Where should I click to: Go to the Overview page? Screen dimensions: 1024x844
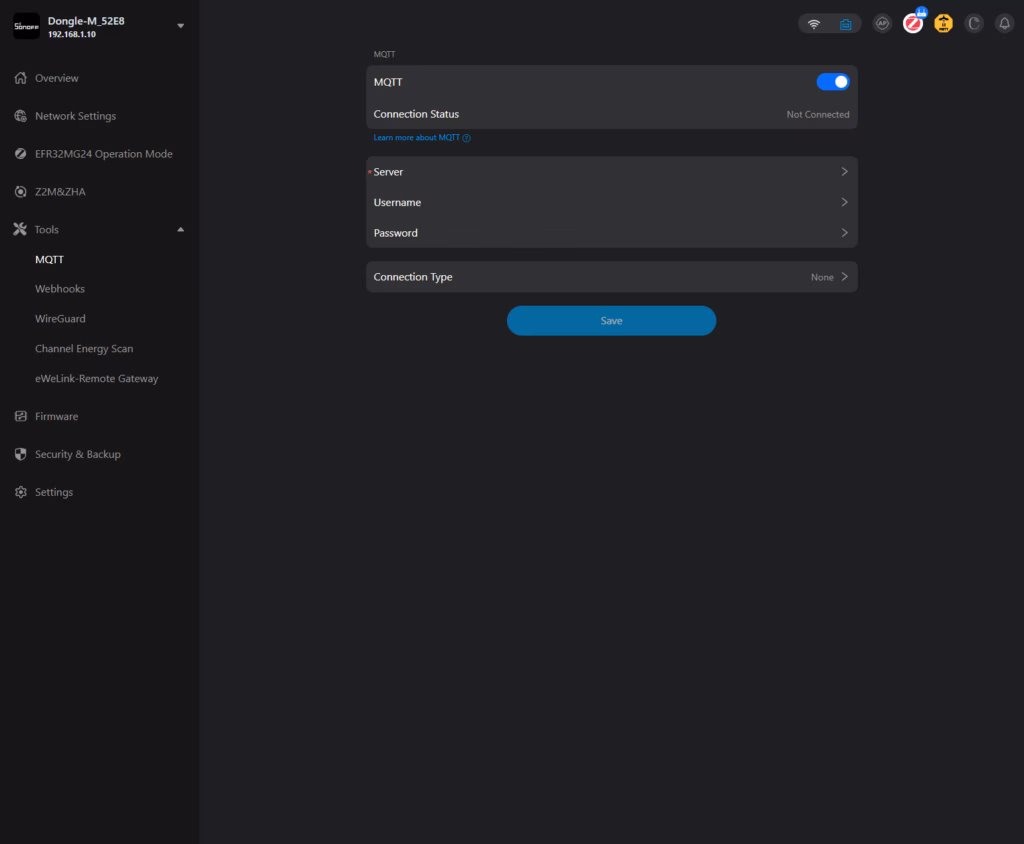point(56,78)
